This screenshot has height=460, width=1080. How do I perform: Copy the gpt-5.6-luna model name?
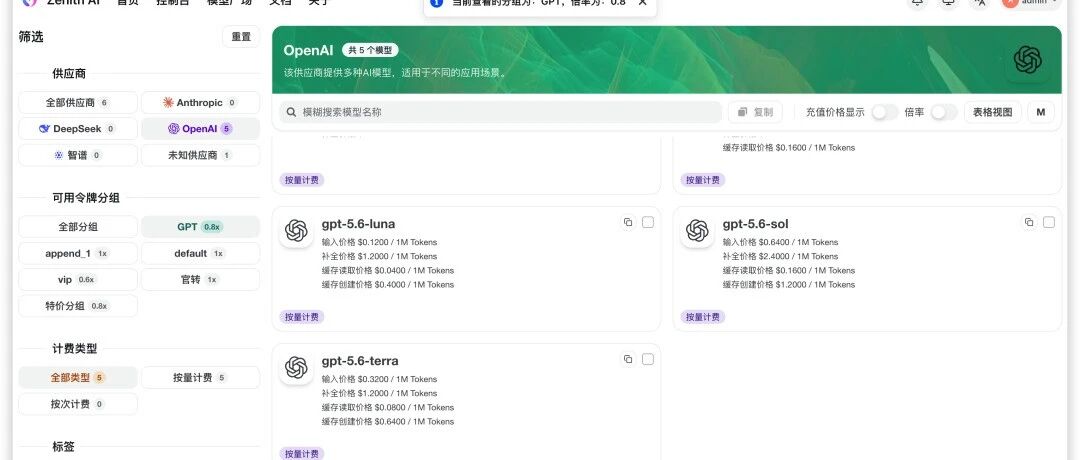[627, 222]
